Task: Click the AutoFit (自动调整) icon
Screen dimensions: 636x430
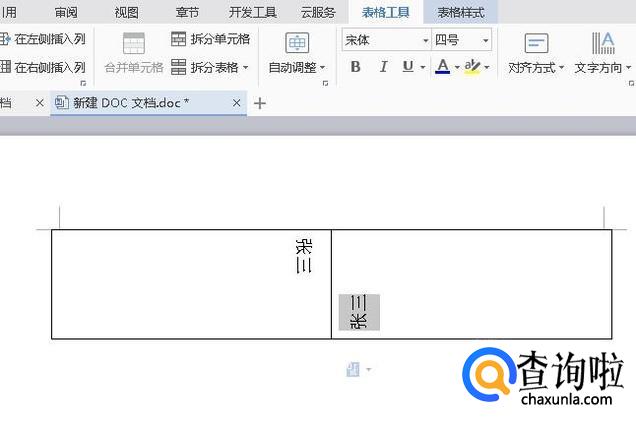Action: (297, 43)
